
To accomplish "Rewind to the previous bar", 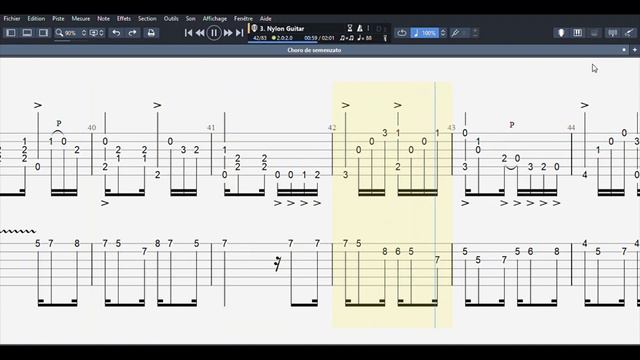I will click(200, 33).
